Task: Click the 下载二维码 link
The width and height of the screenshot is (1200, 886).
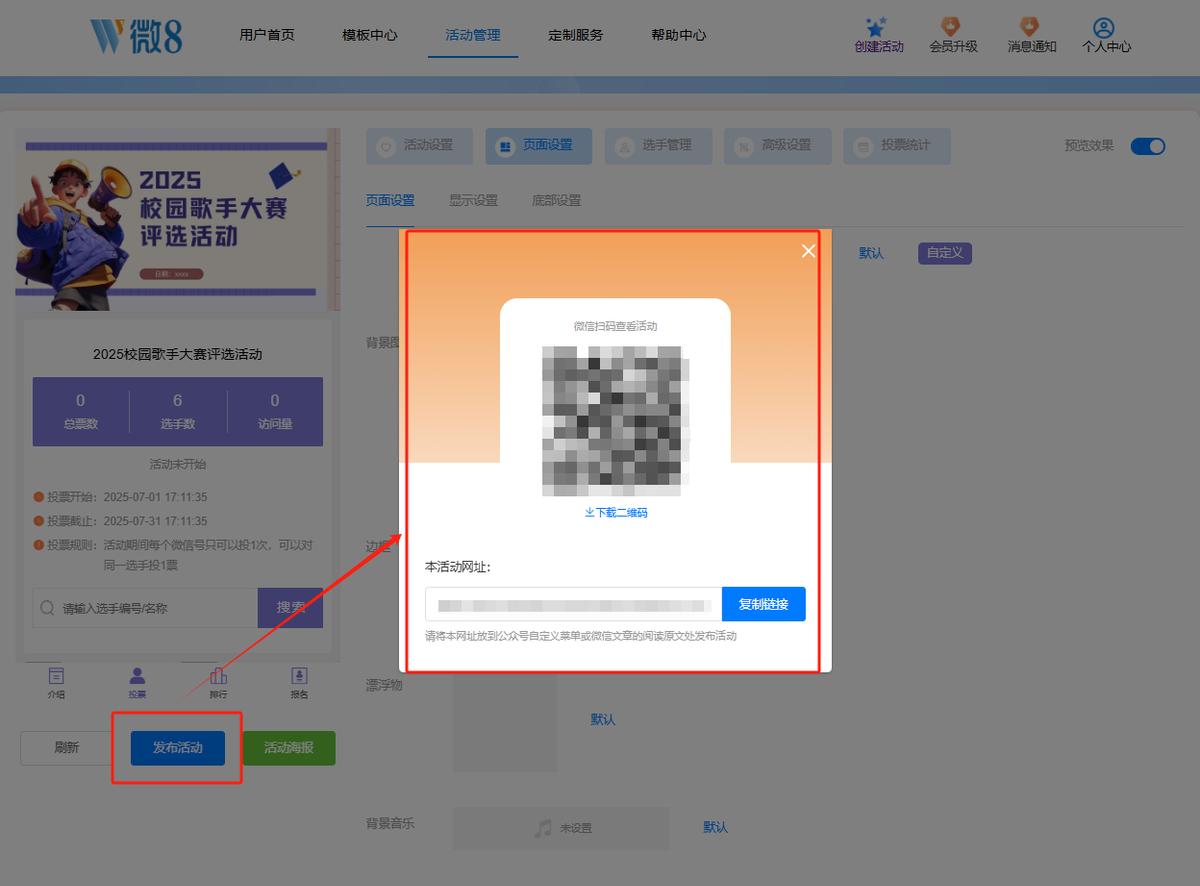Action: click(616, 513)
